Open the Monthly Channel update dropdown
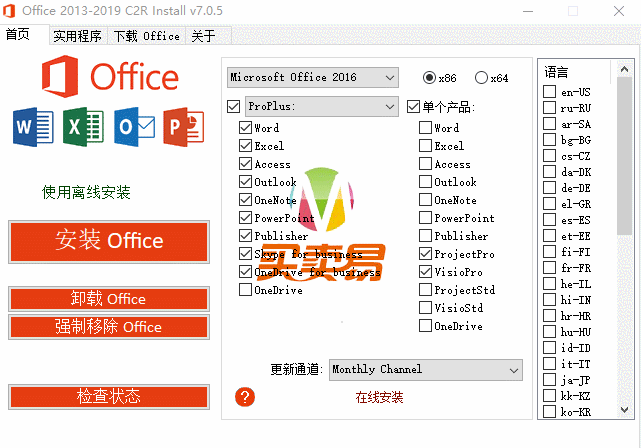 (426, 370)
